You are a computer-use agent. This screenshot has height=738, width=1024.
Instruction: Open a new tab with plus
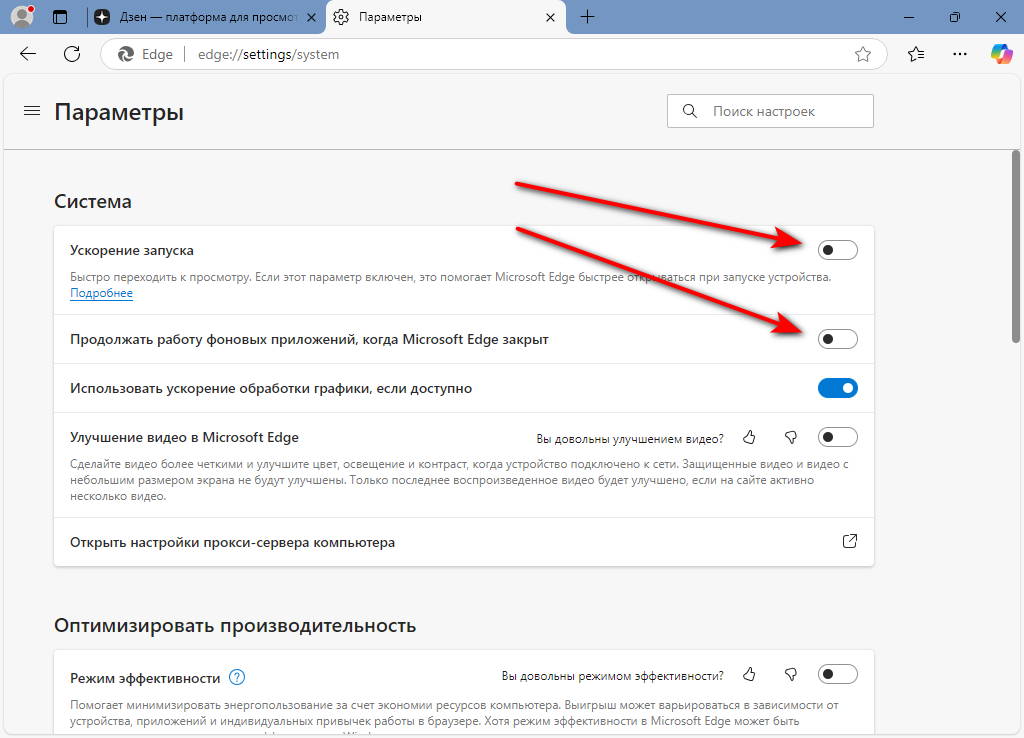pyautogui.click(x=587, y=17)
